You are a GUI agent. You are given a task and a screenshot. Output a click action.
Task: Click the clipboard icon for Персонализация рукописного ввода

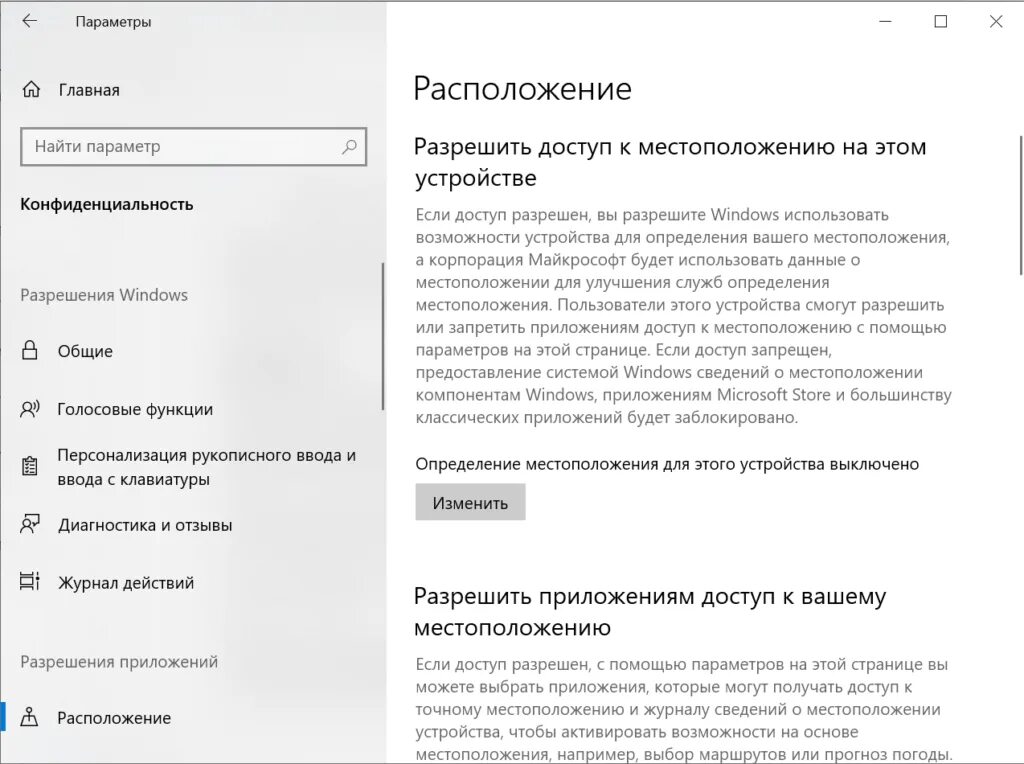[x=29, y=466]
